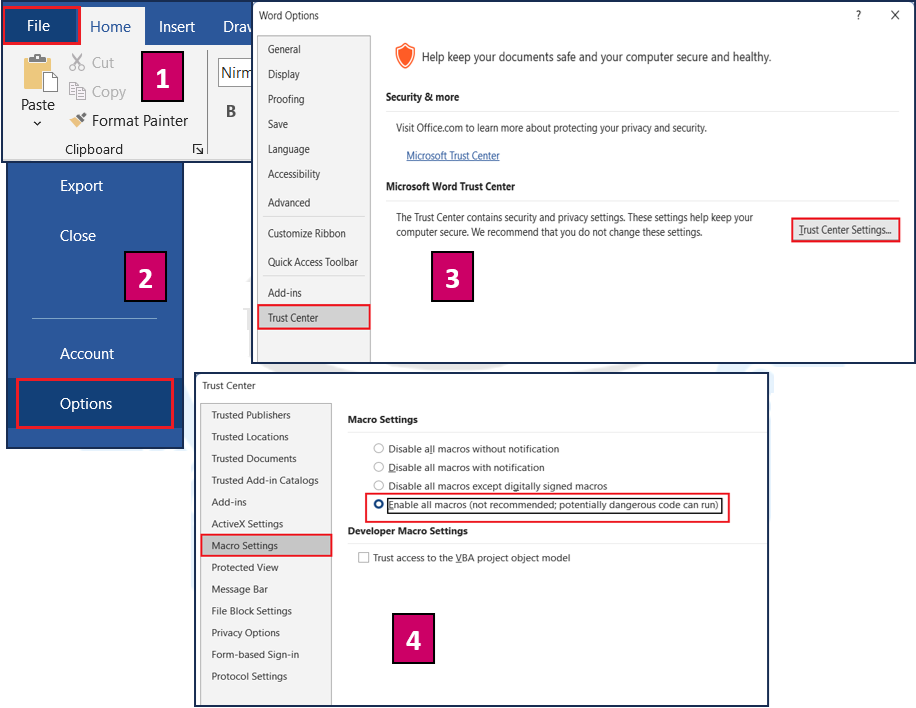Select Advanced category
The width and height of the screenshot is (916, 708).
[x=314, y=203]
